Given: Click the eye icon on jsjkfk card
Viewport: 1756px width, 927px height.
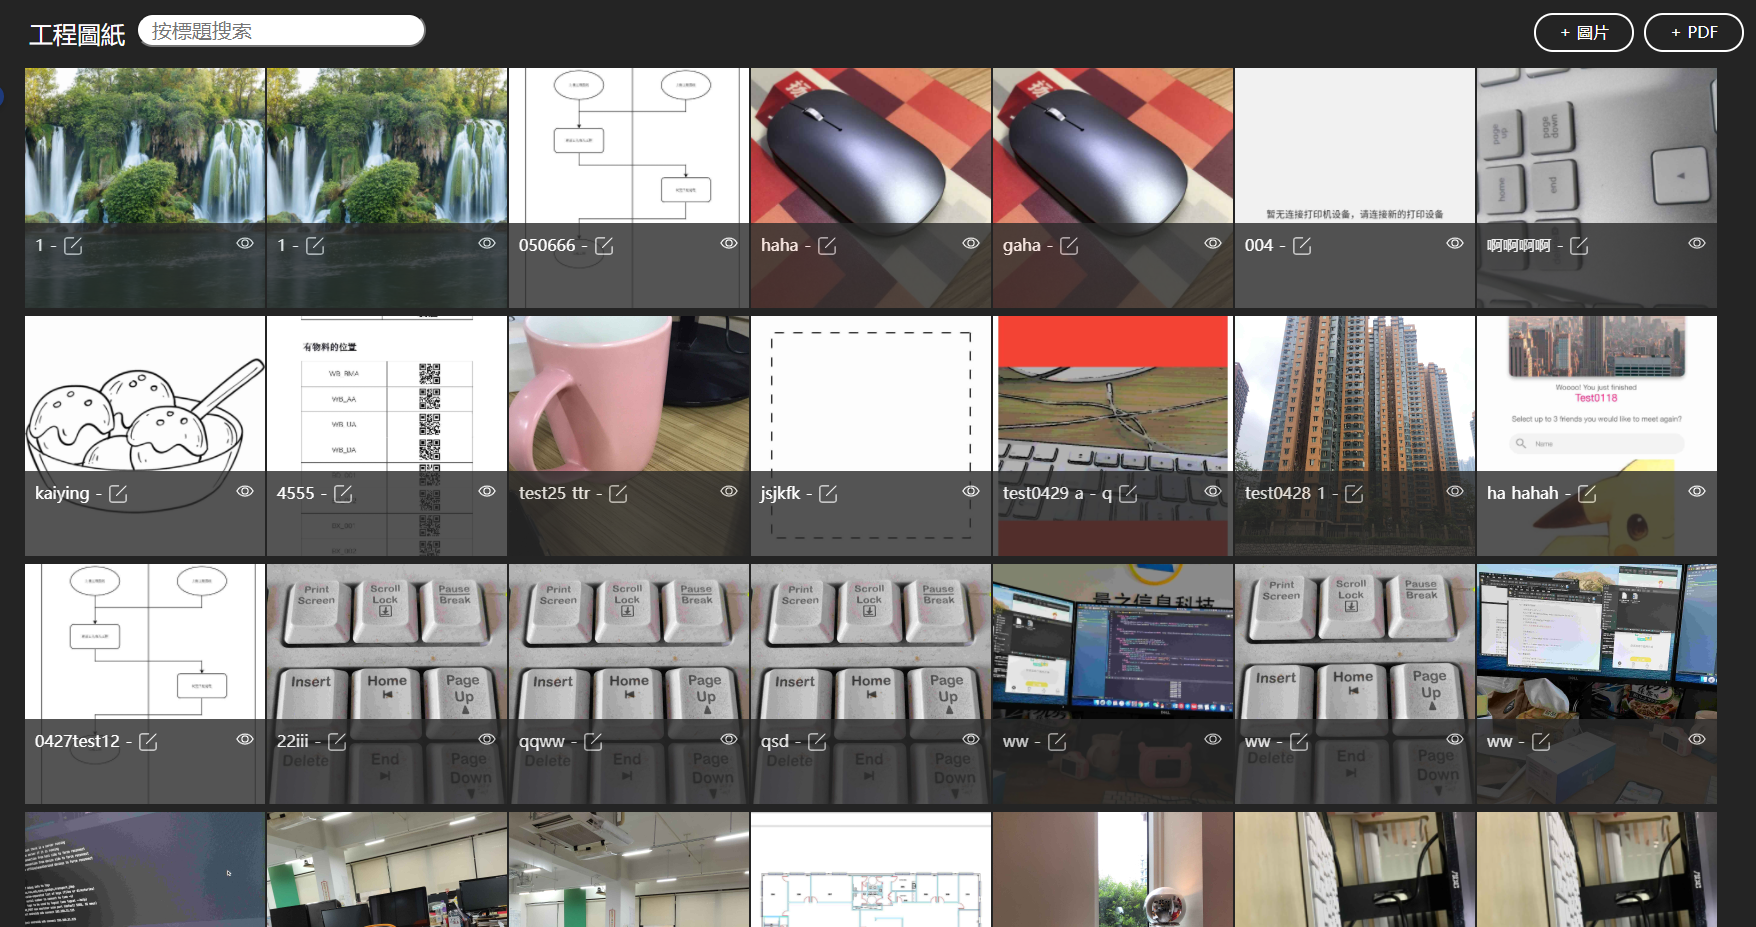Looking at the screenshot, I should (x=971, y=491).
